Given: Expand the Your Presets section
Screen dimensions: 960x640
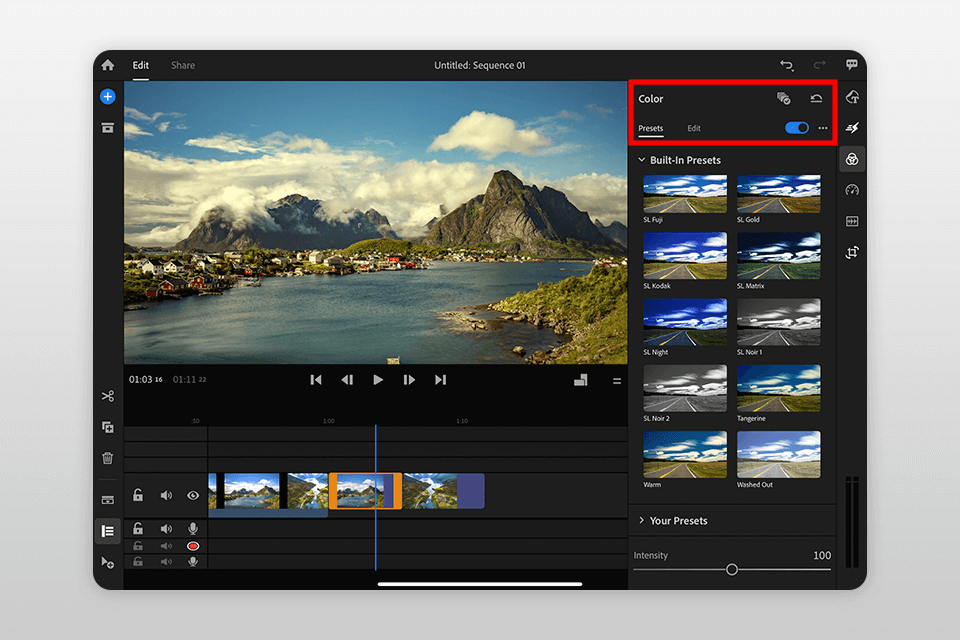Looking at the screenshot, I should tap(642, 521).
